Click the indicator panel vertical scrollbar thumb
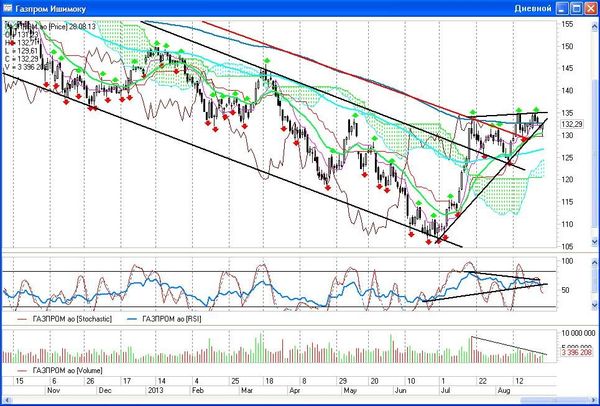The image size is (600, 406). pos(594,284)
